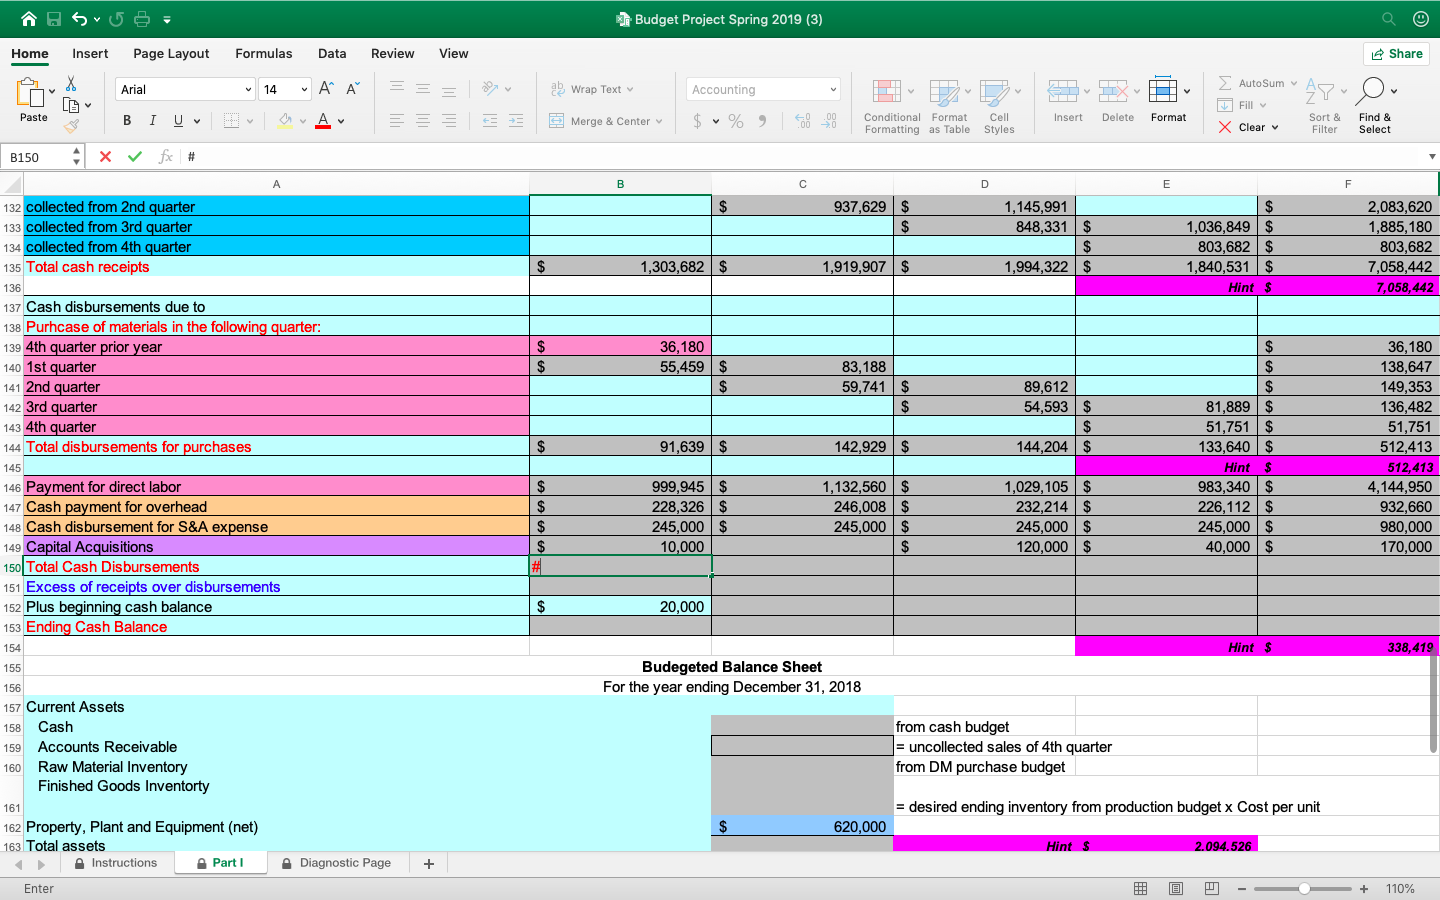The width and height of the screenshot is (1440, 900).
Task: Increase indent of cell content
Action: [x=516, y=121]
